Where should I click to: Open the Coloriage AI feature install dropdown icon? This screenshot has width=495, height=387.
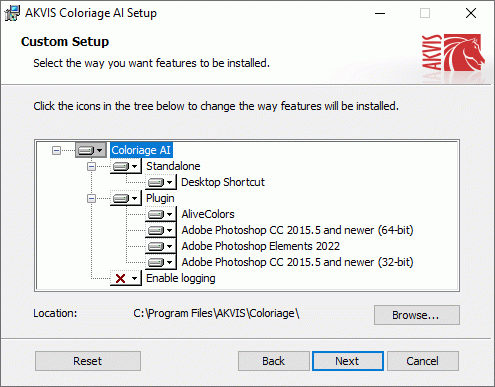(x=91, y=150)
